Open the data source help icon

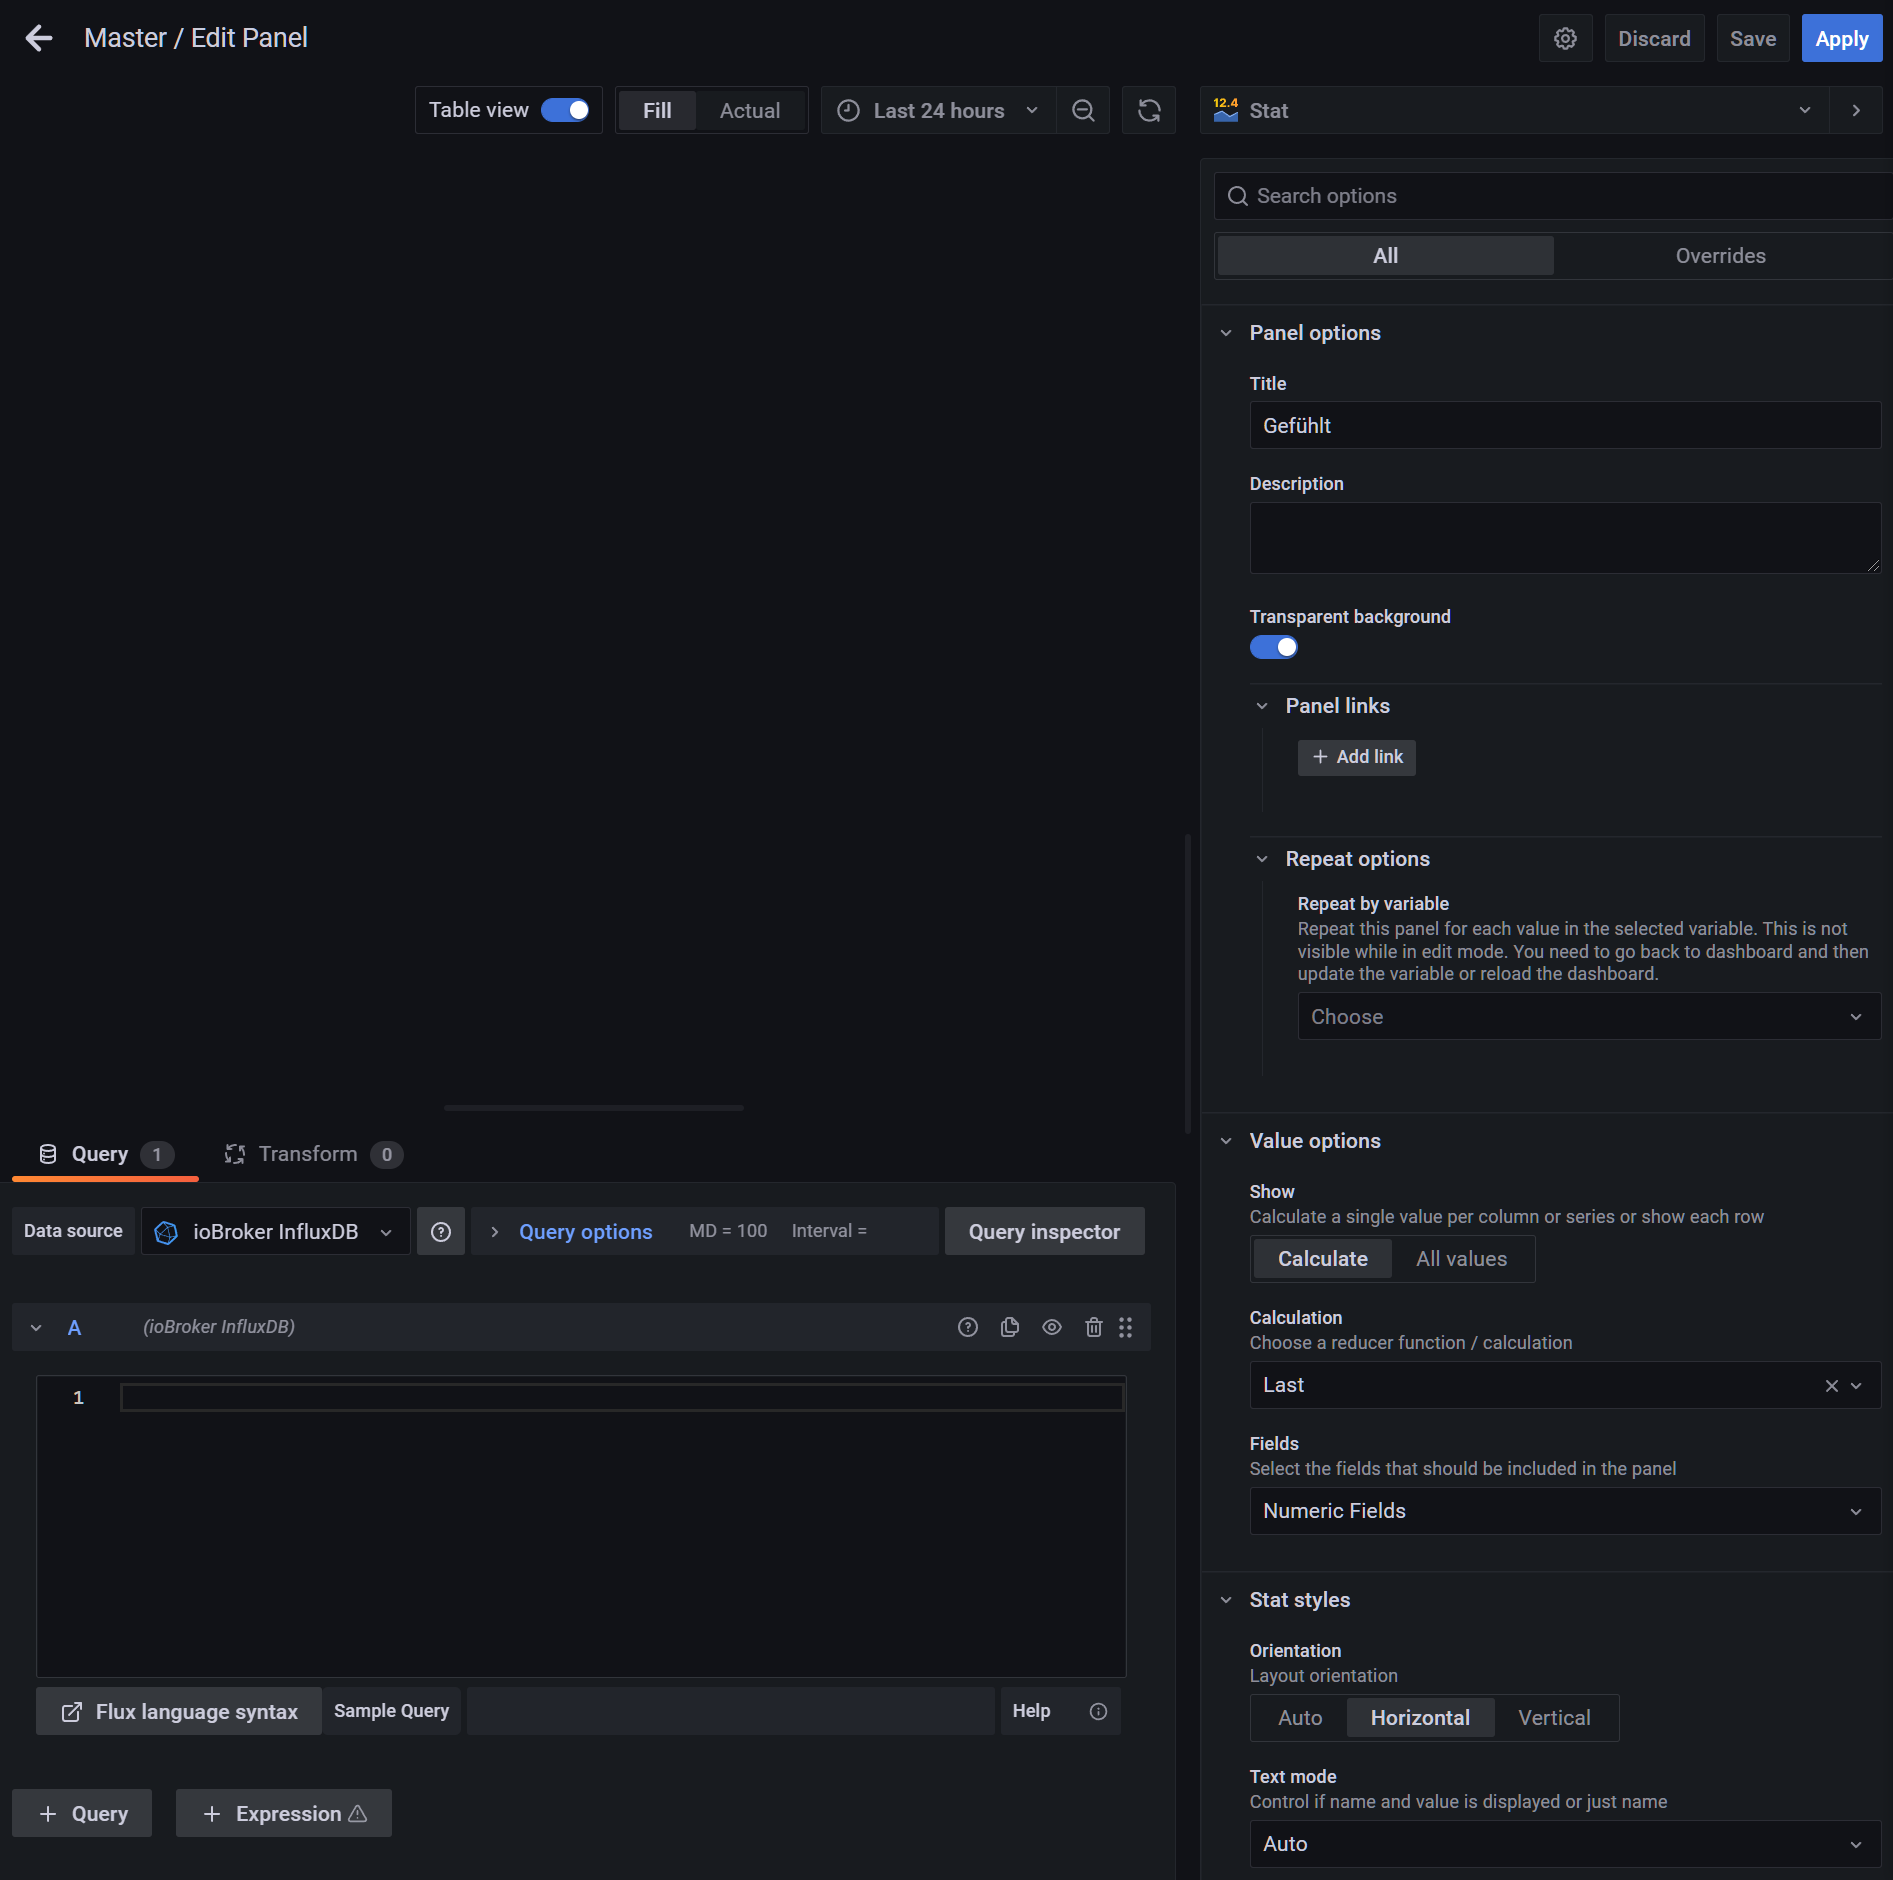[x=441, y=1232]
